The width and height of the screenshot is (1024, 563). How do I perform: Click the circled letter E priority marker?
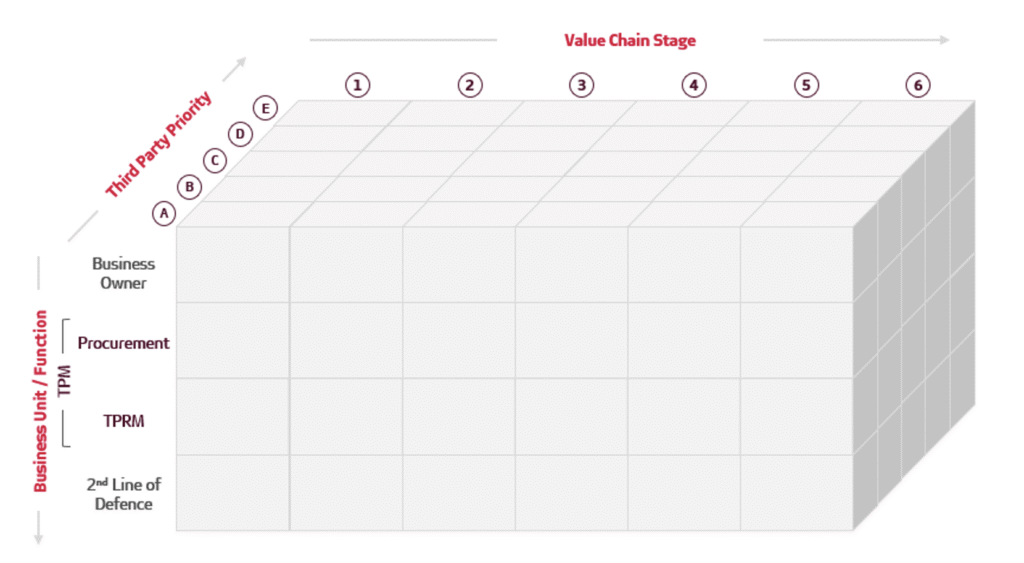tap(265, 108)
